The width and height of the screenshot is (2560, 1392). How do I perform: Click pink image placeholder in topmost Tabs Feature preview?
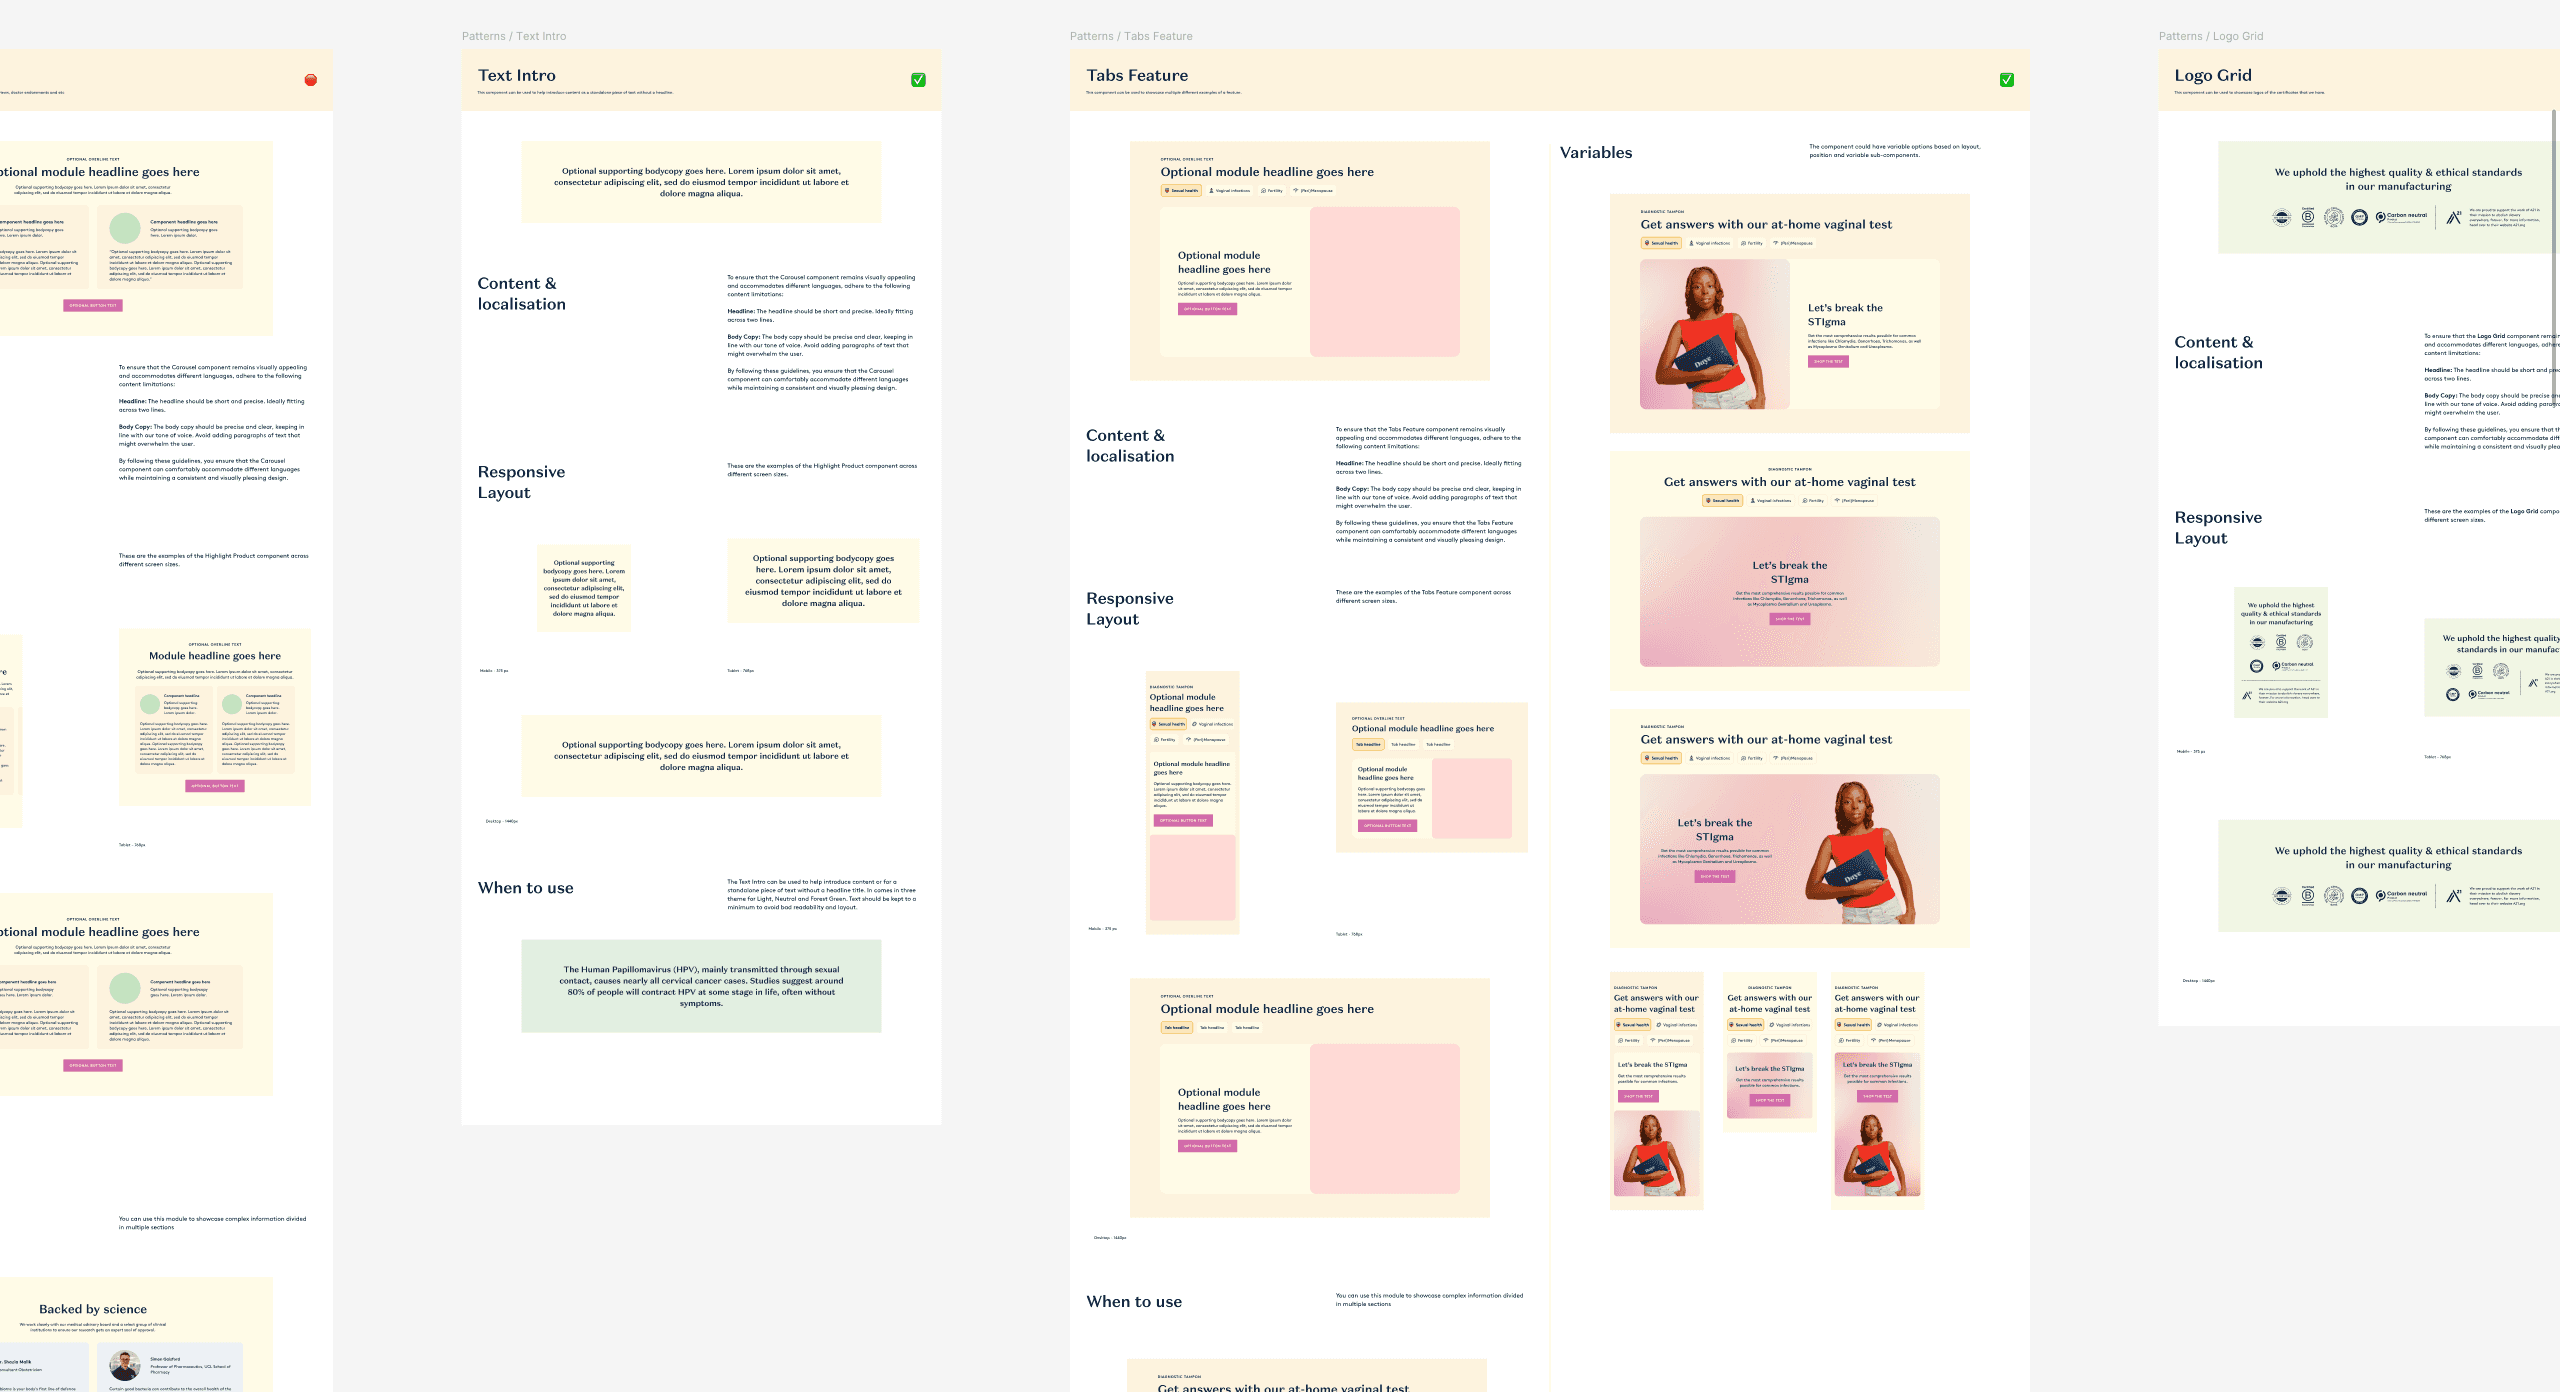[1384, 282]
